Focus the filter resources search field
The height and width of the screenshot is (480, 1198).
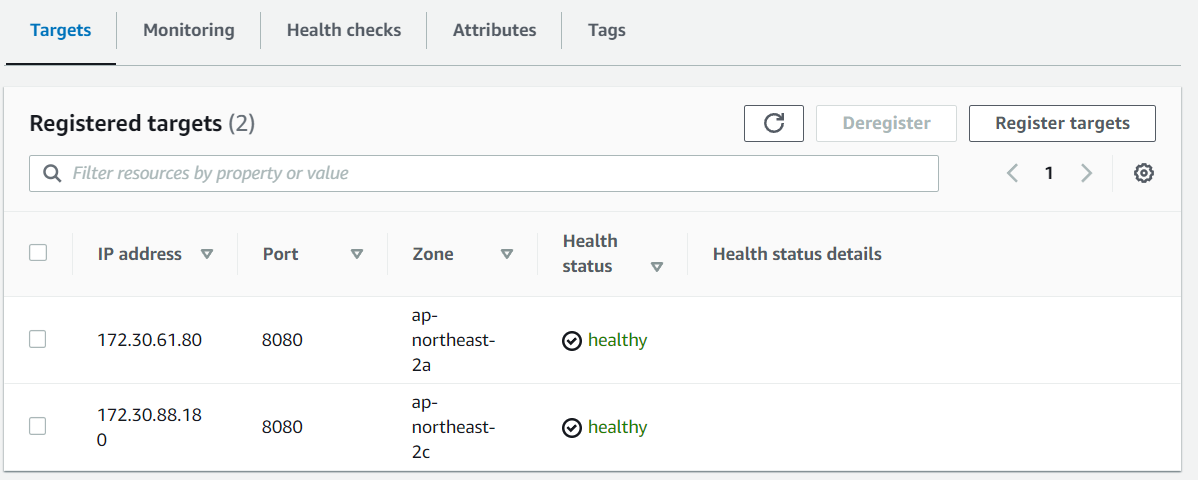500,173
